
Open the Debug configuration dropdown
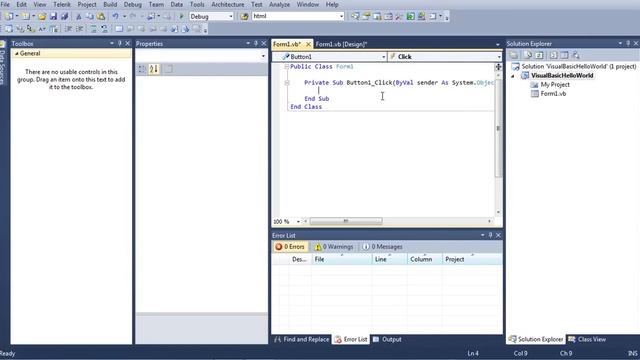pos(231,16)
